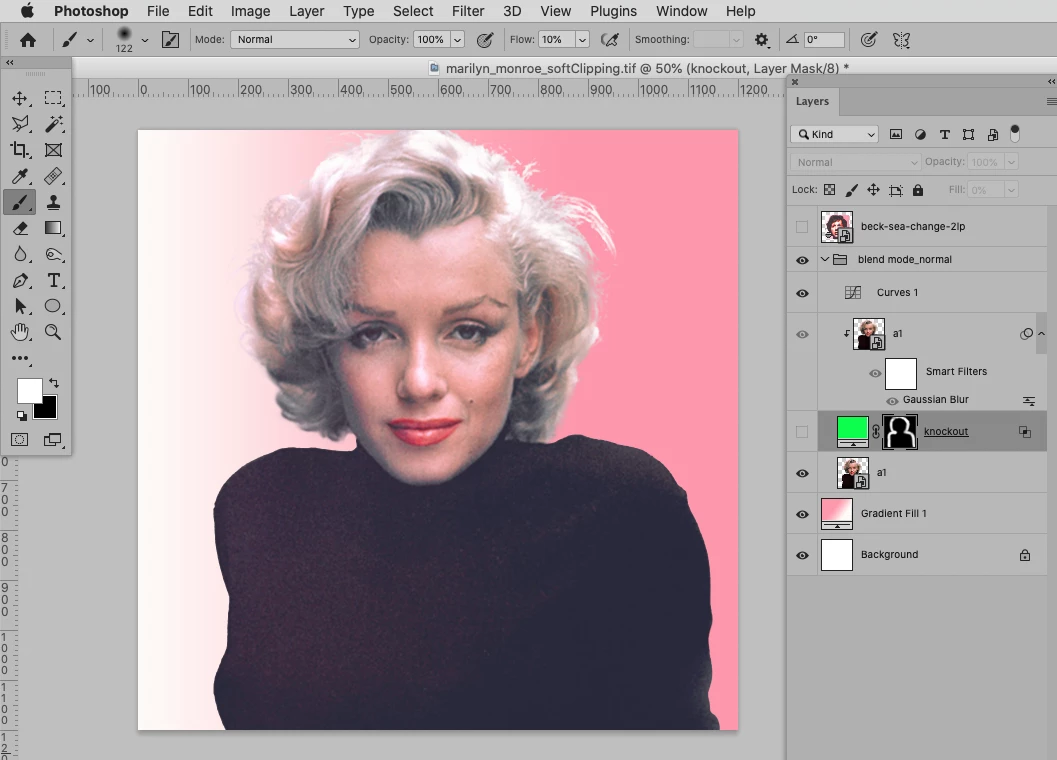Switch to the Layers panel tab
Viewport: 1057px width, 760px height.
pyautogui.click(x=812, y=101)
